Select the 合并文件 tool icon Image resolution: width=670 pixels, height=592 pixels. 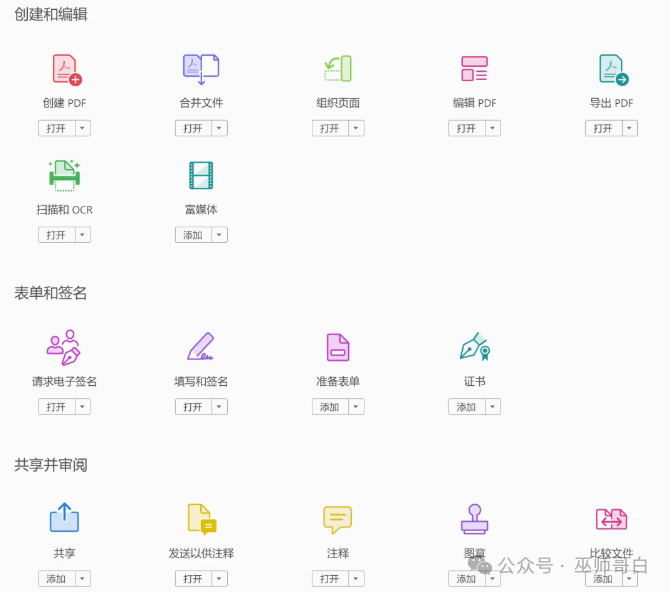pyautogui.click(x=201, y=69)
